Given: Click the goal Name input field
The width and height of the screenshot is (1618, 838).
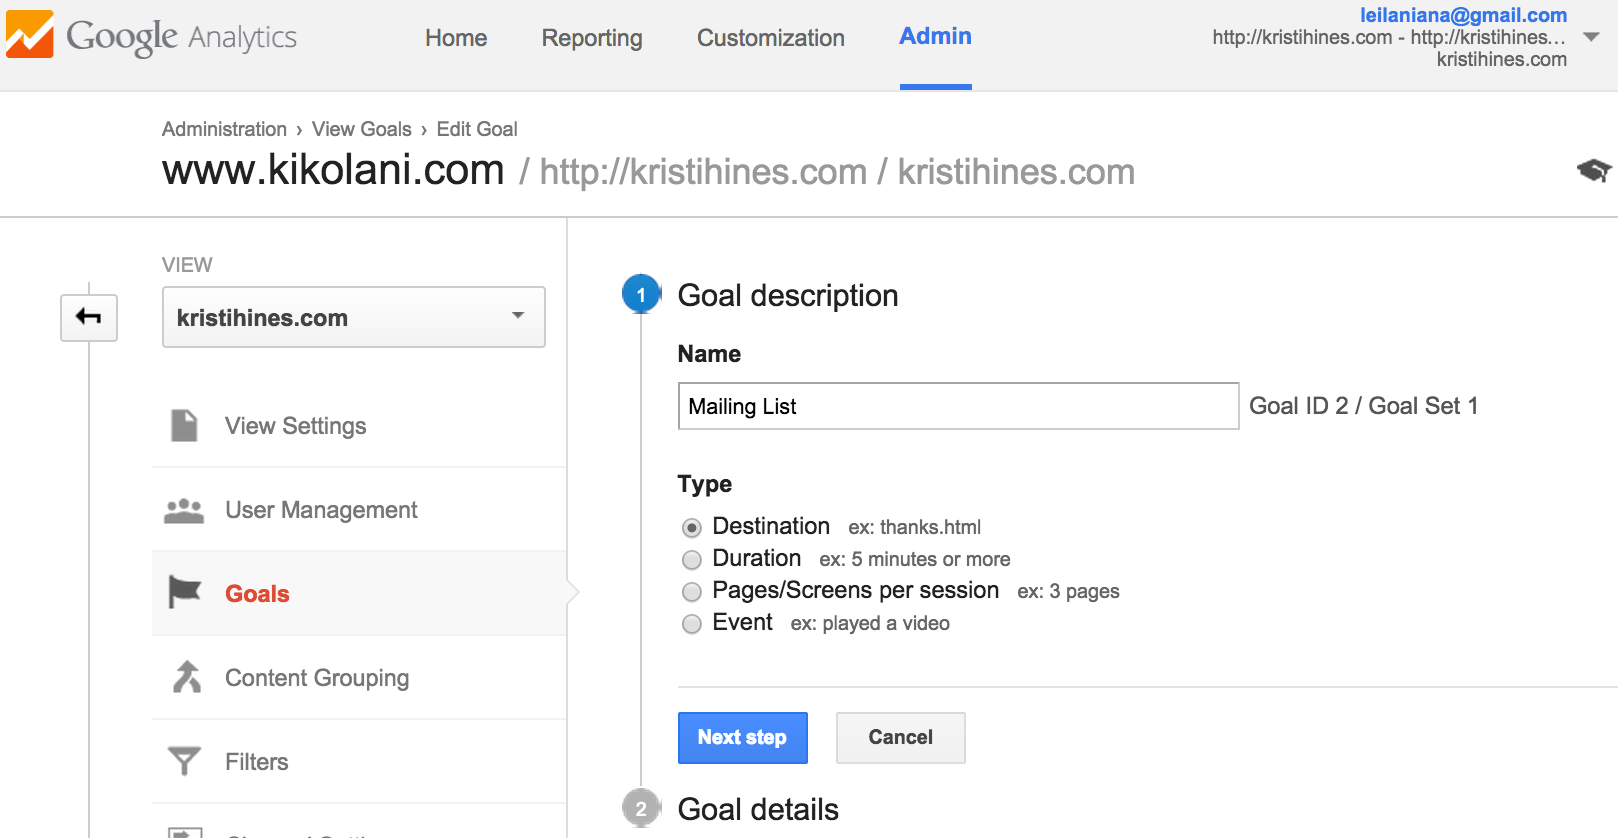Looking at the screenshot, I should 959,406.
